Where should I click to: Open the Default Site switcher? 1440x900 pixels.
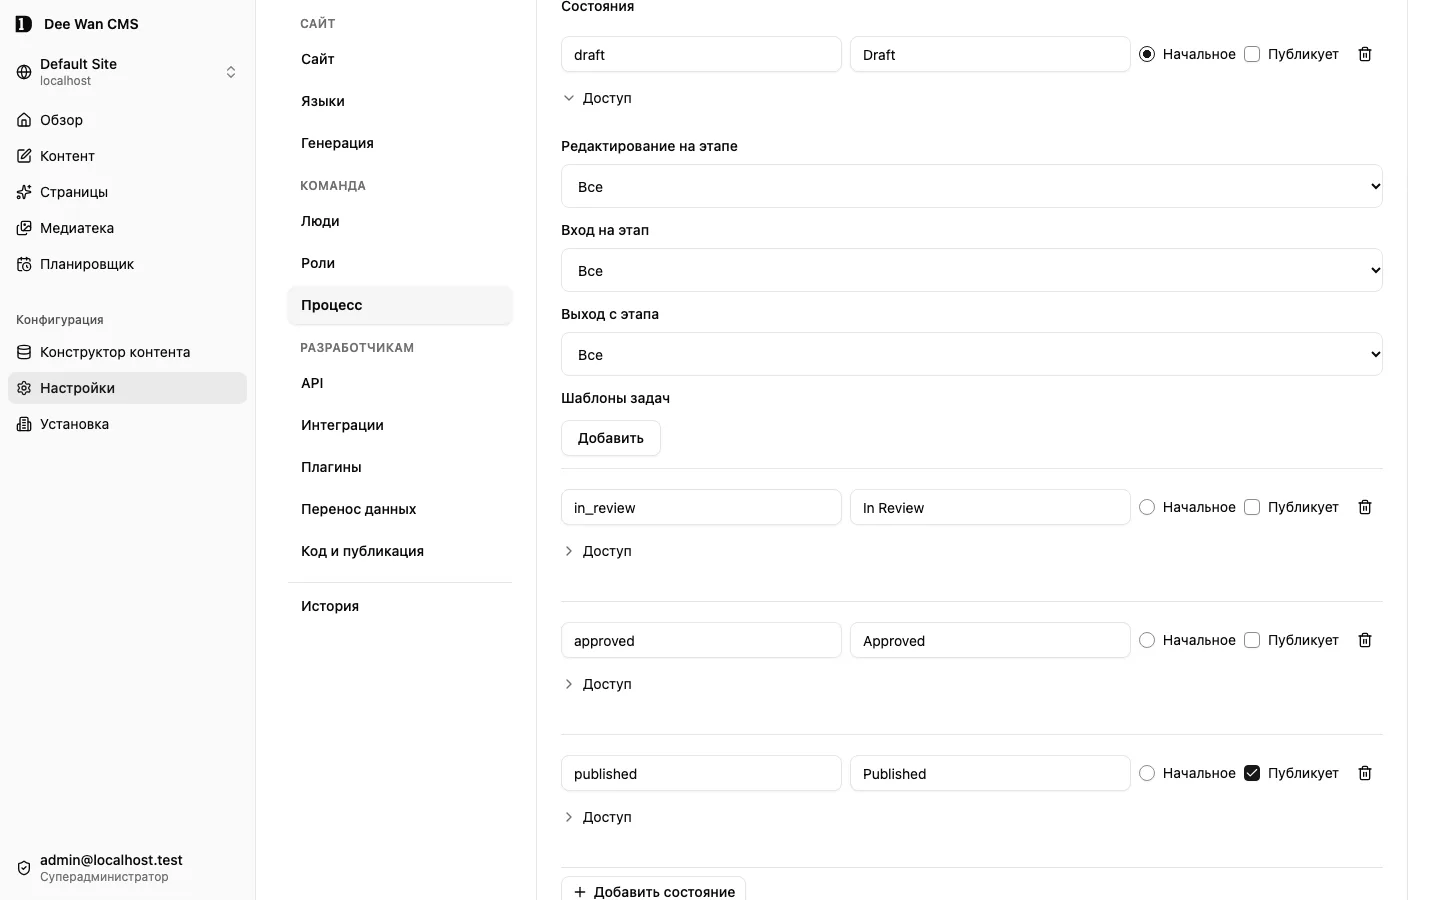[127, 72]
